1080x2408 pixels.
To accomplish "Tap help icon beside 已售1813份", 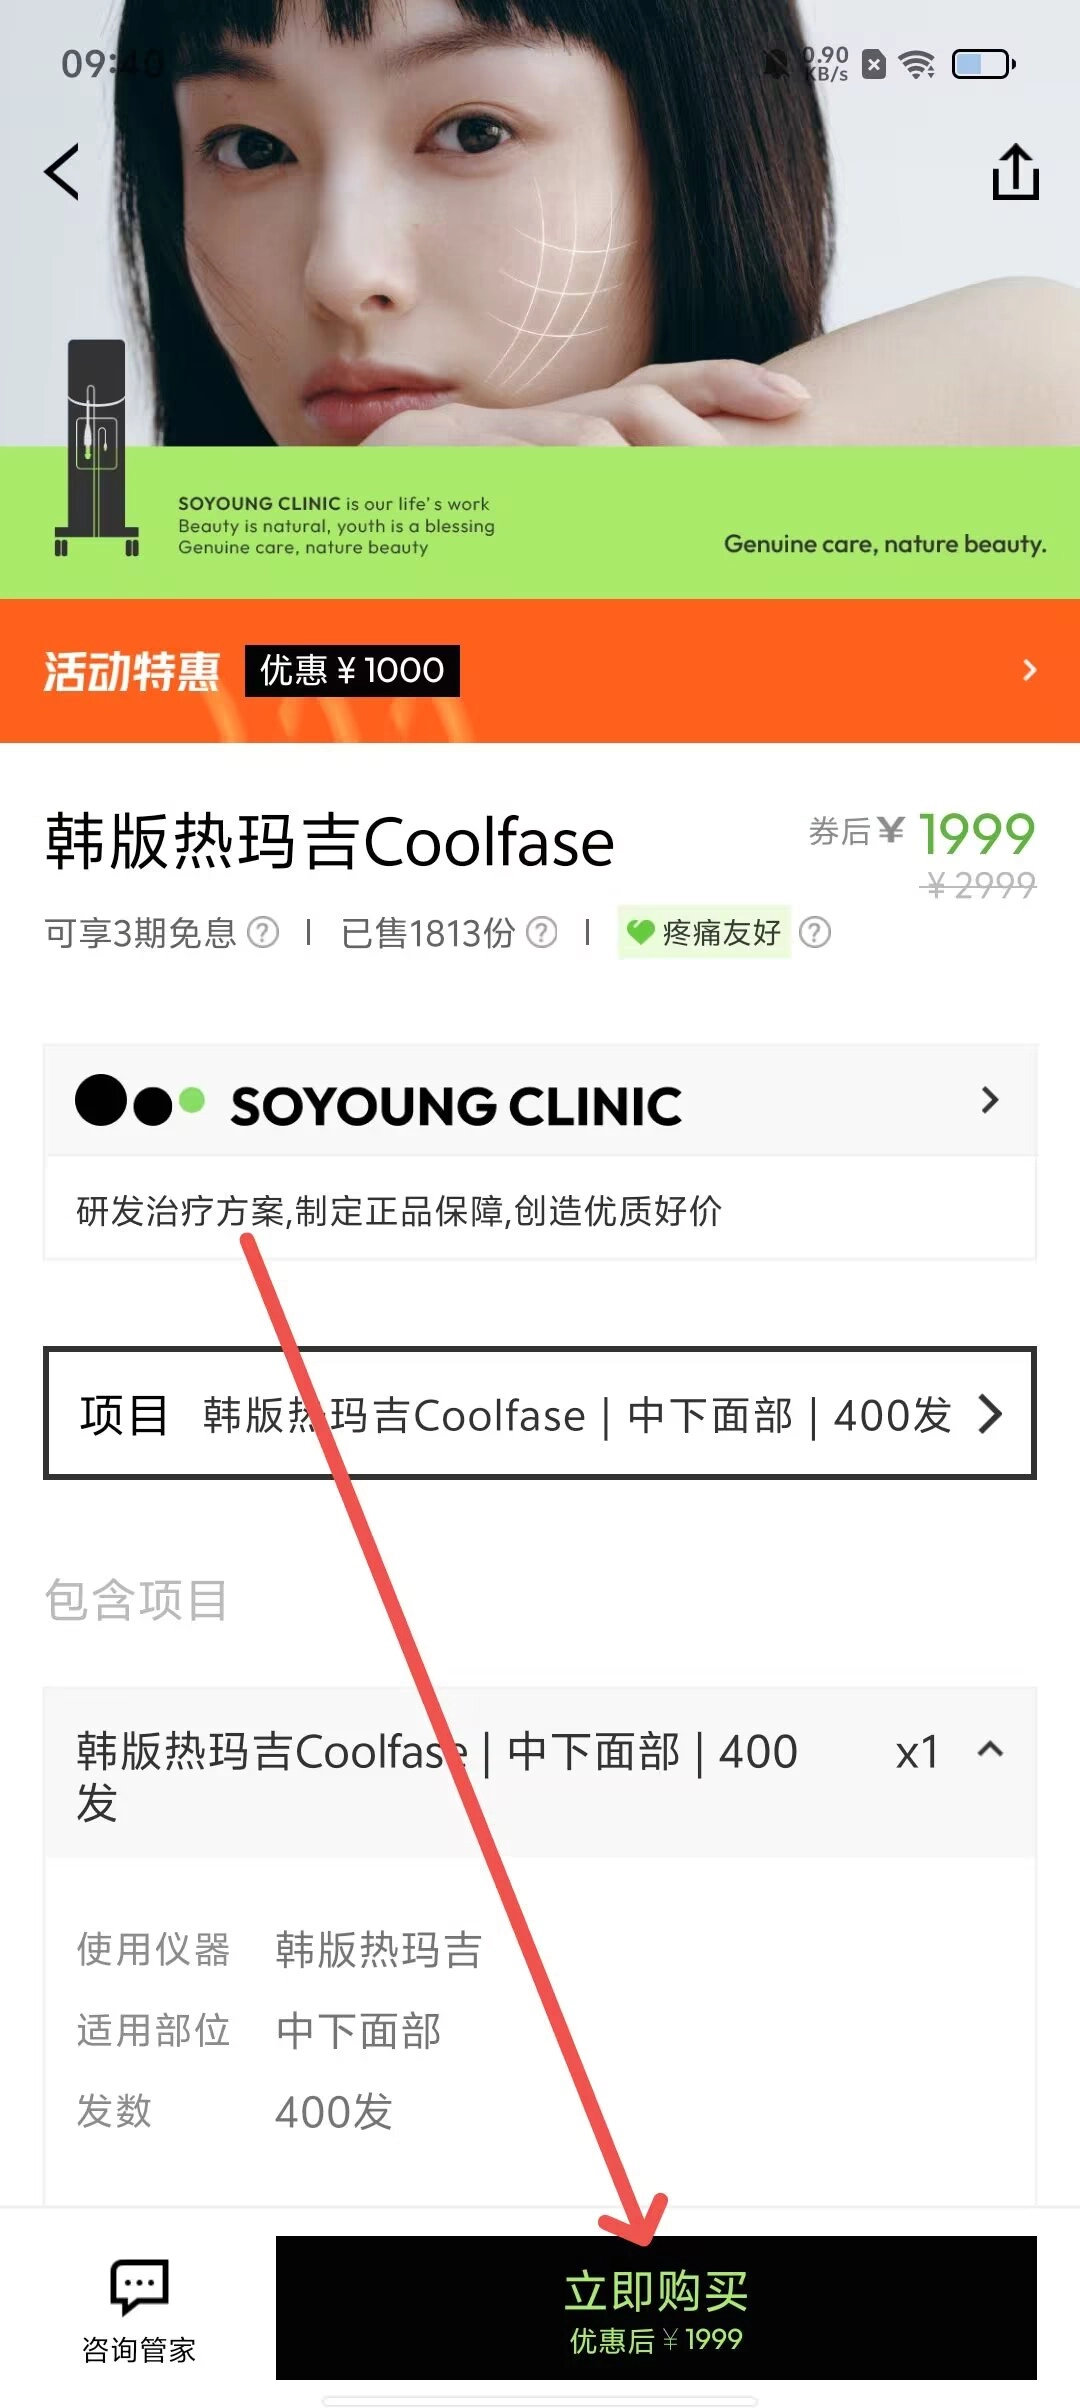I will pyautogui.click(x=541, y=933).
